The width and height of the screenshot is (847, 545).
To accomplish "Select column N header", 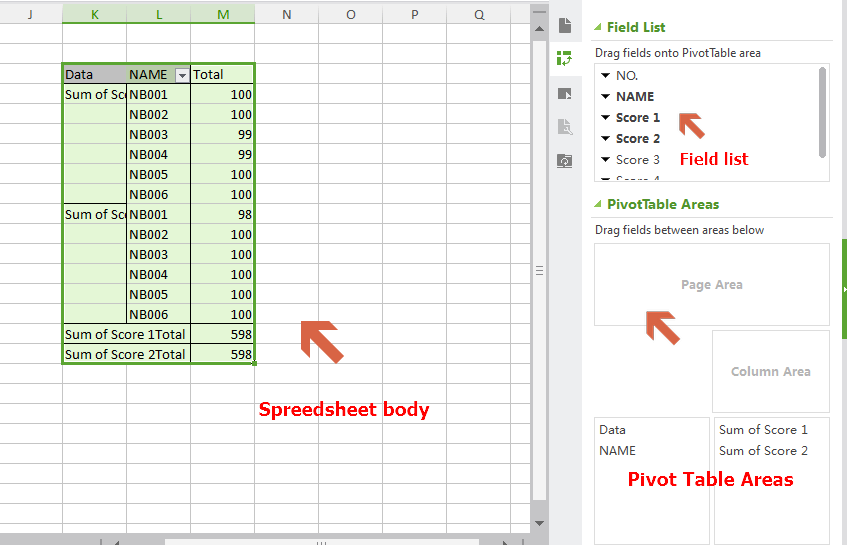I will pyautogui.click(x=286, y=15).
